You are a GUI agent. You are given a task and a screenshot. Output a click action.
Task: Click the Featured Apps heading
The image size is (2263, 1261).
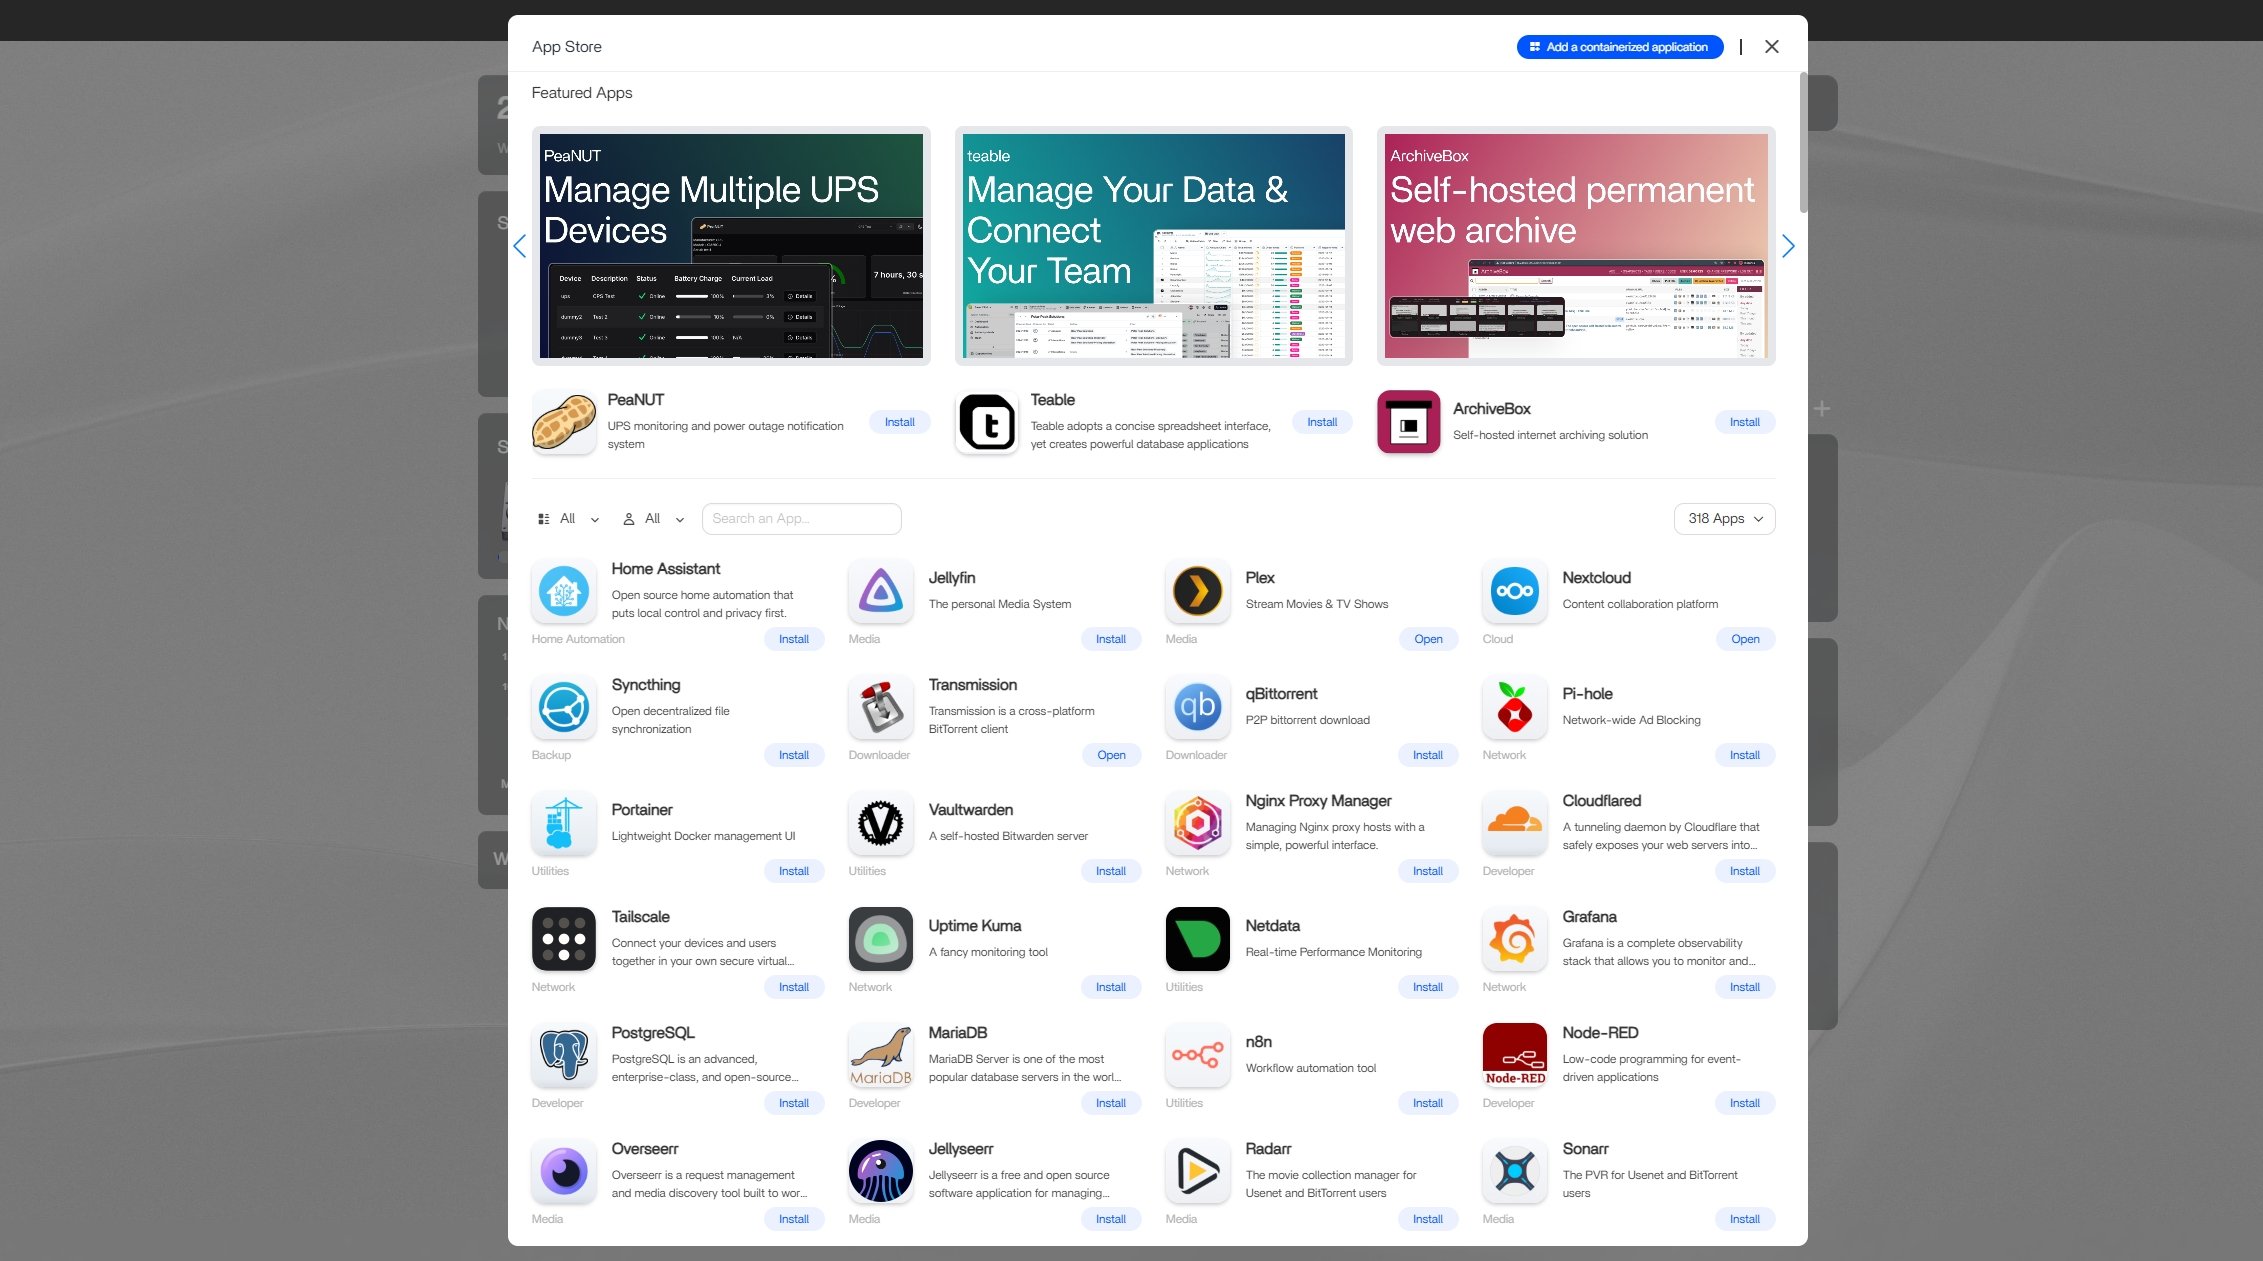click(x=582, y=93)
